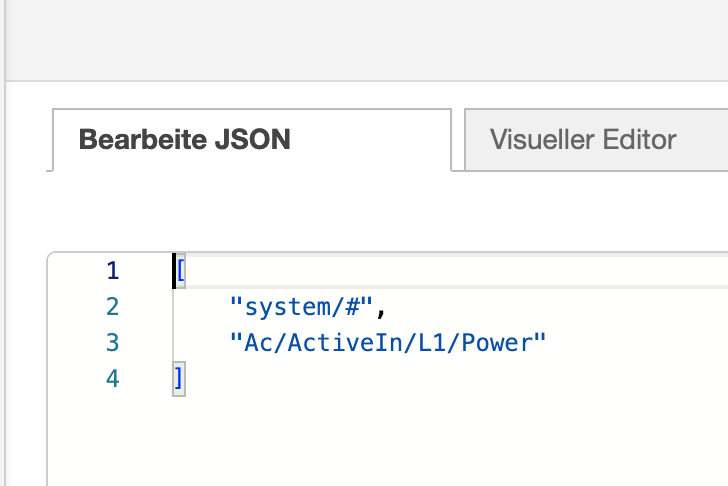Select line number 2 in the gutter
728x486 pixels.
pyautogui.click(x=112, y=307)
